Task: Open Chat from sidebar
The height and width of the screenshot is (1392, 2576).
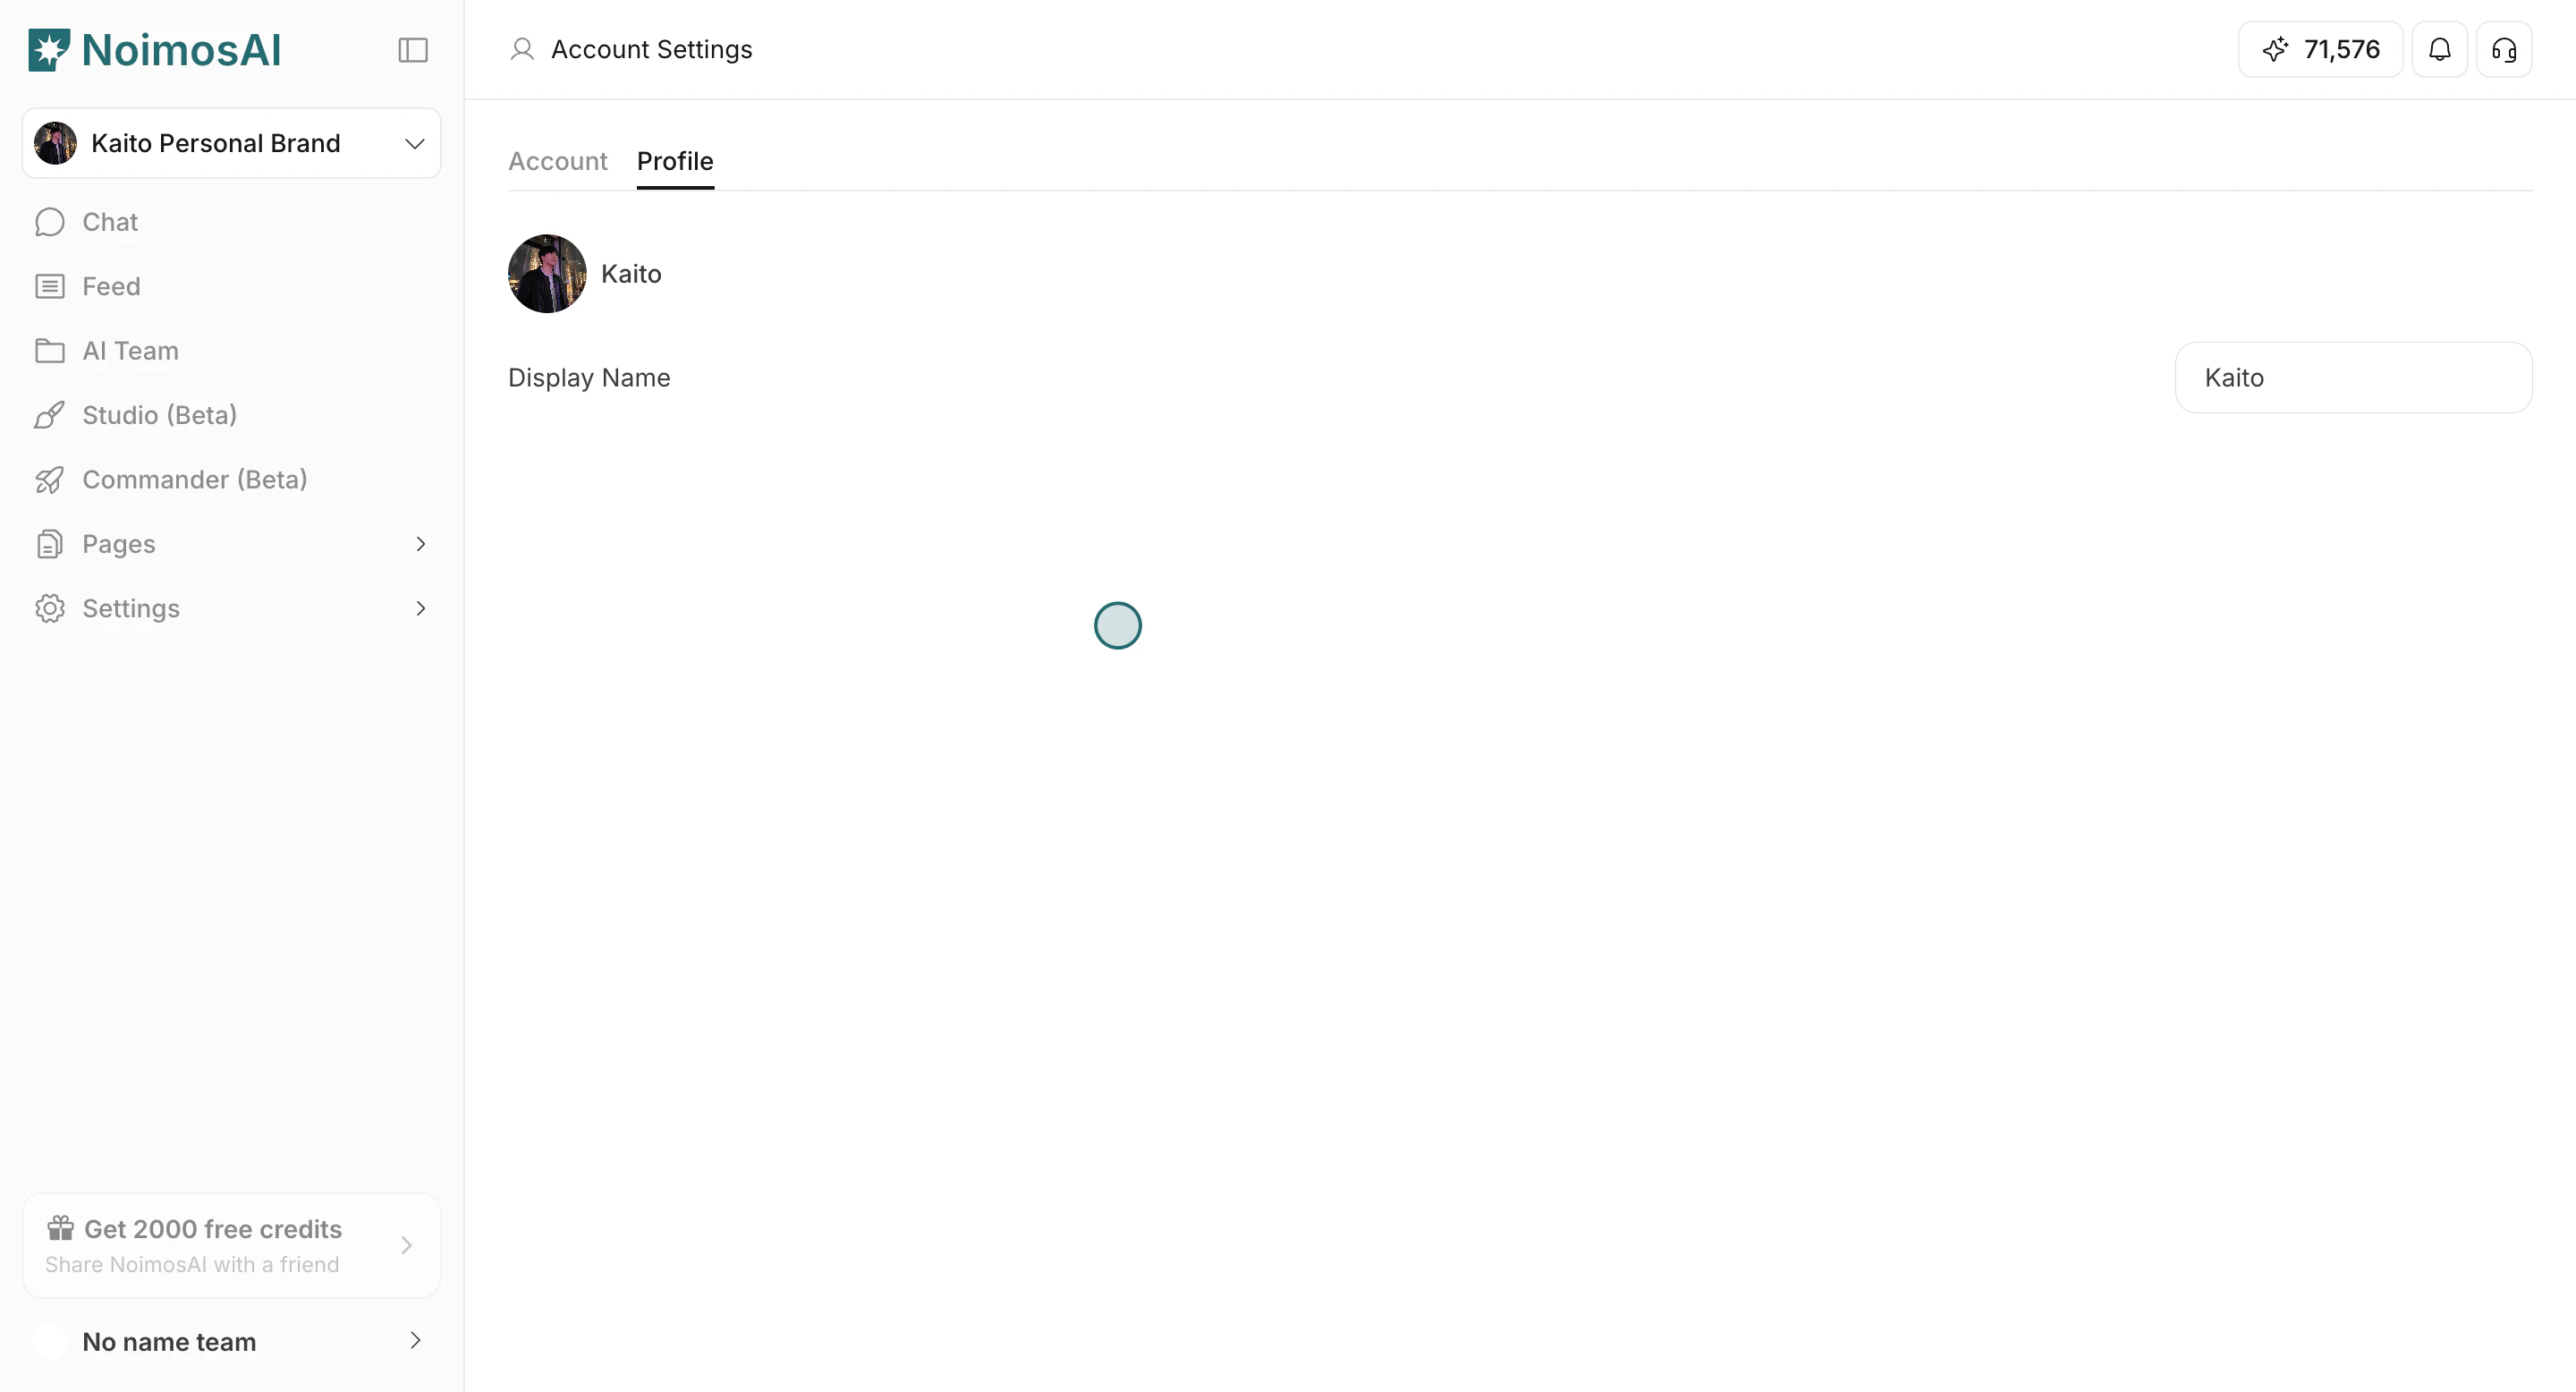Action: pyautogui.click(x=110, y=222)
